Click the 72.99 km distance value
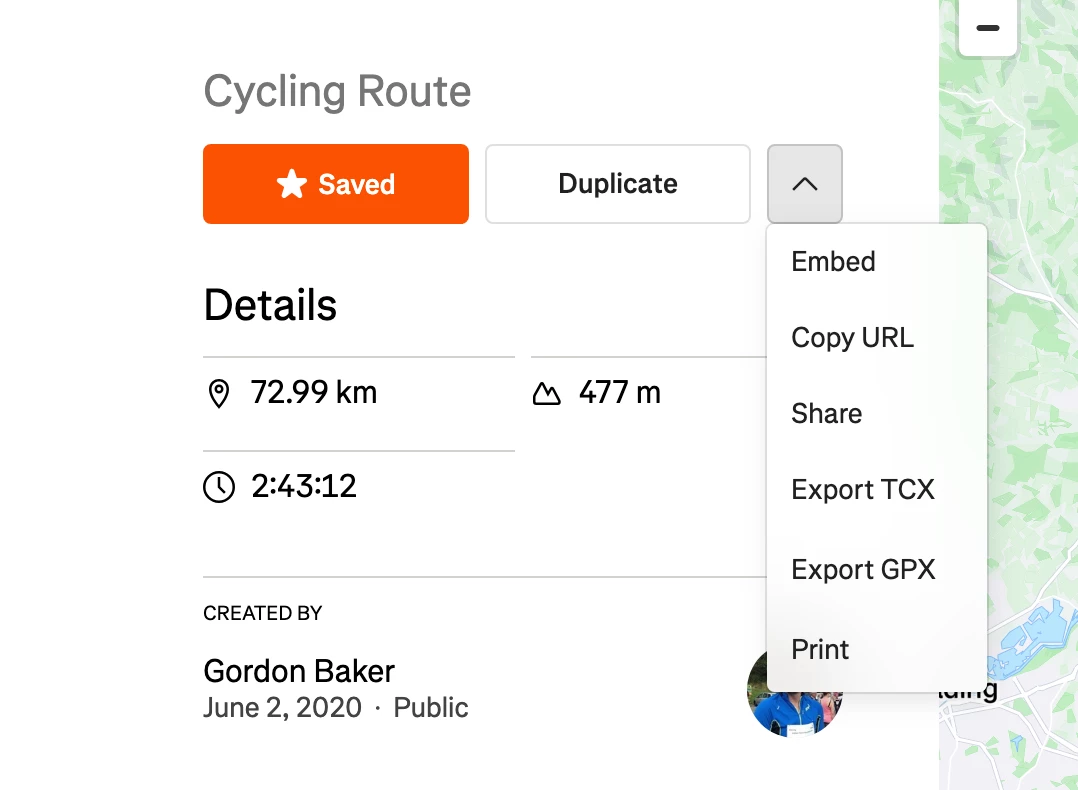Image resolution: width=1078 pixels, height=790 pixels. 314,393
